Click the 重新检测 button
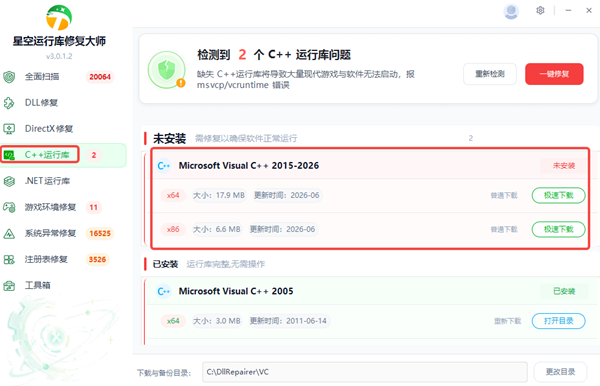The image size is (600, 386). click(490, 74)
